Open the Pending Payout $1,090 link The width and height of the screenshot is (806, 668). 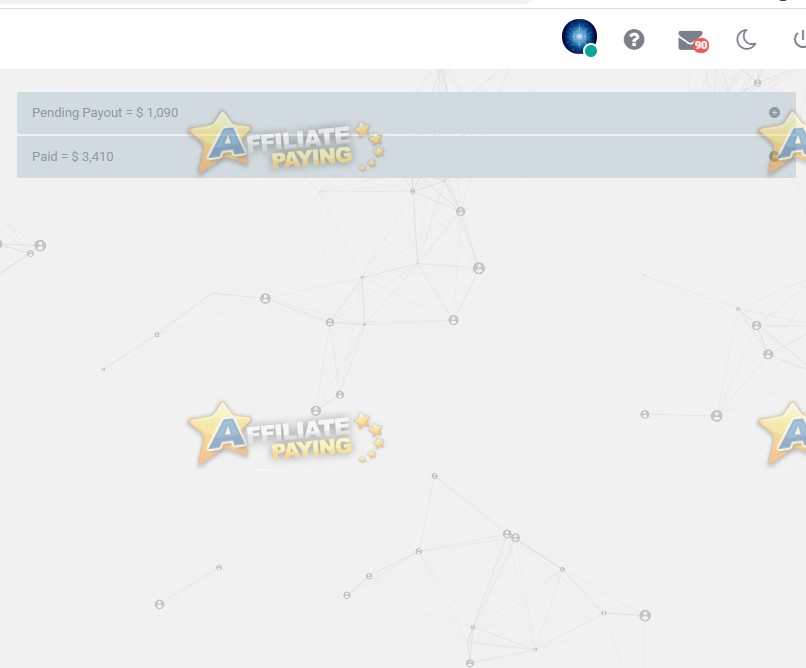[x=105, y=112]
